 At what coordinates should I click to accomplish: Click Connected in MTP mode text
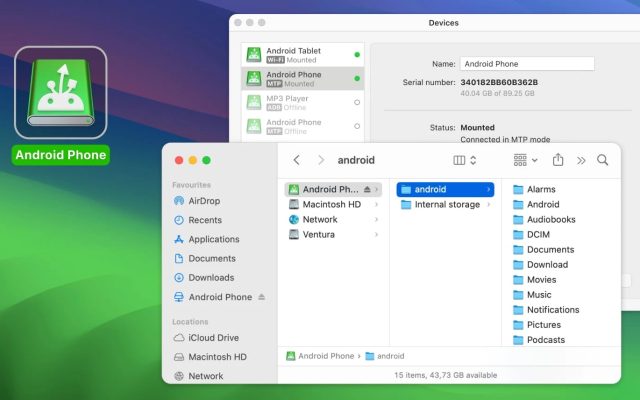click(505, 139)
